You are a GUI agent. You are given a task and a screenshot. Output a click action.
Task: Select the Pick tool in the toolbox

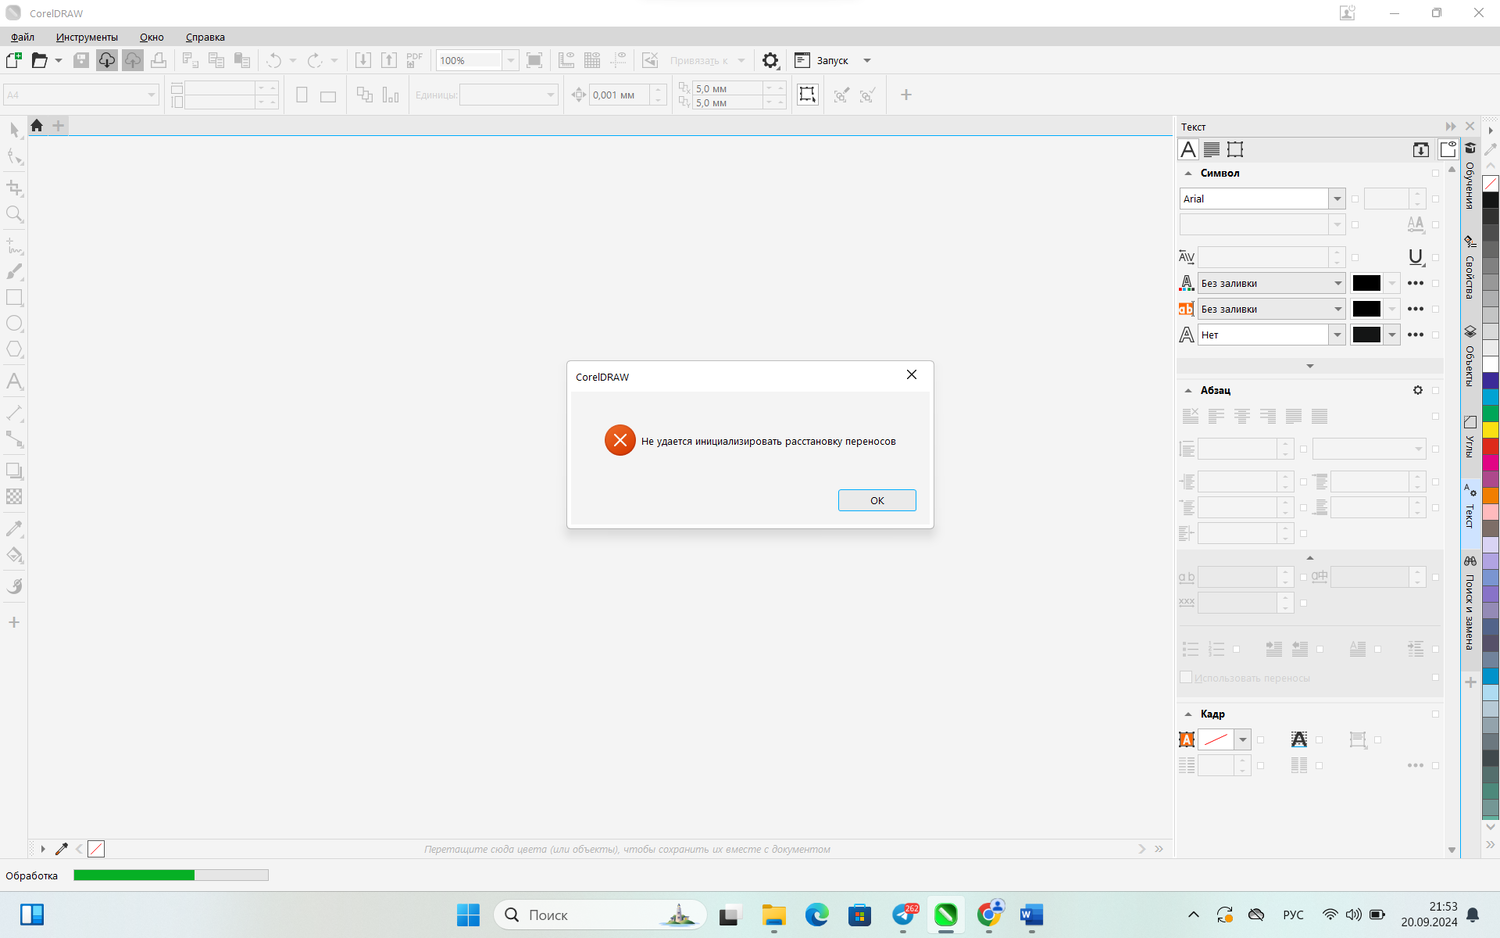click(x=14, y=130)
